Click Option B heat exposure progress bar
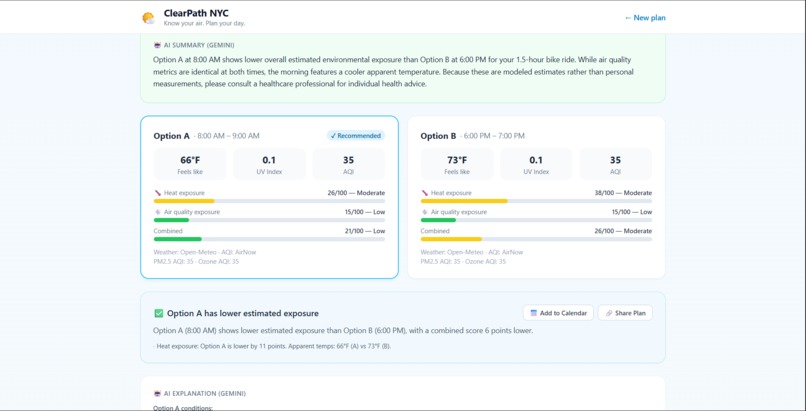806x411 pixels. point(536,201)
